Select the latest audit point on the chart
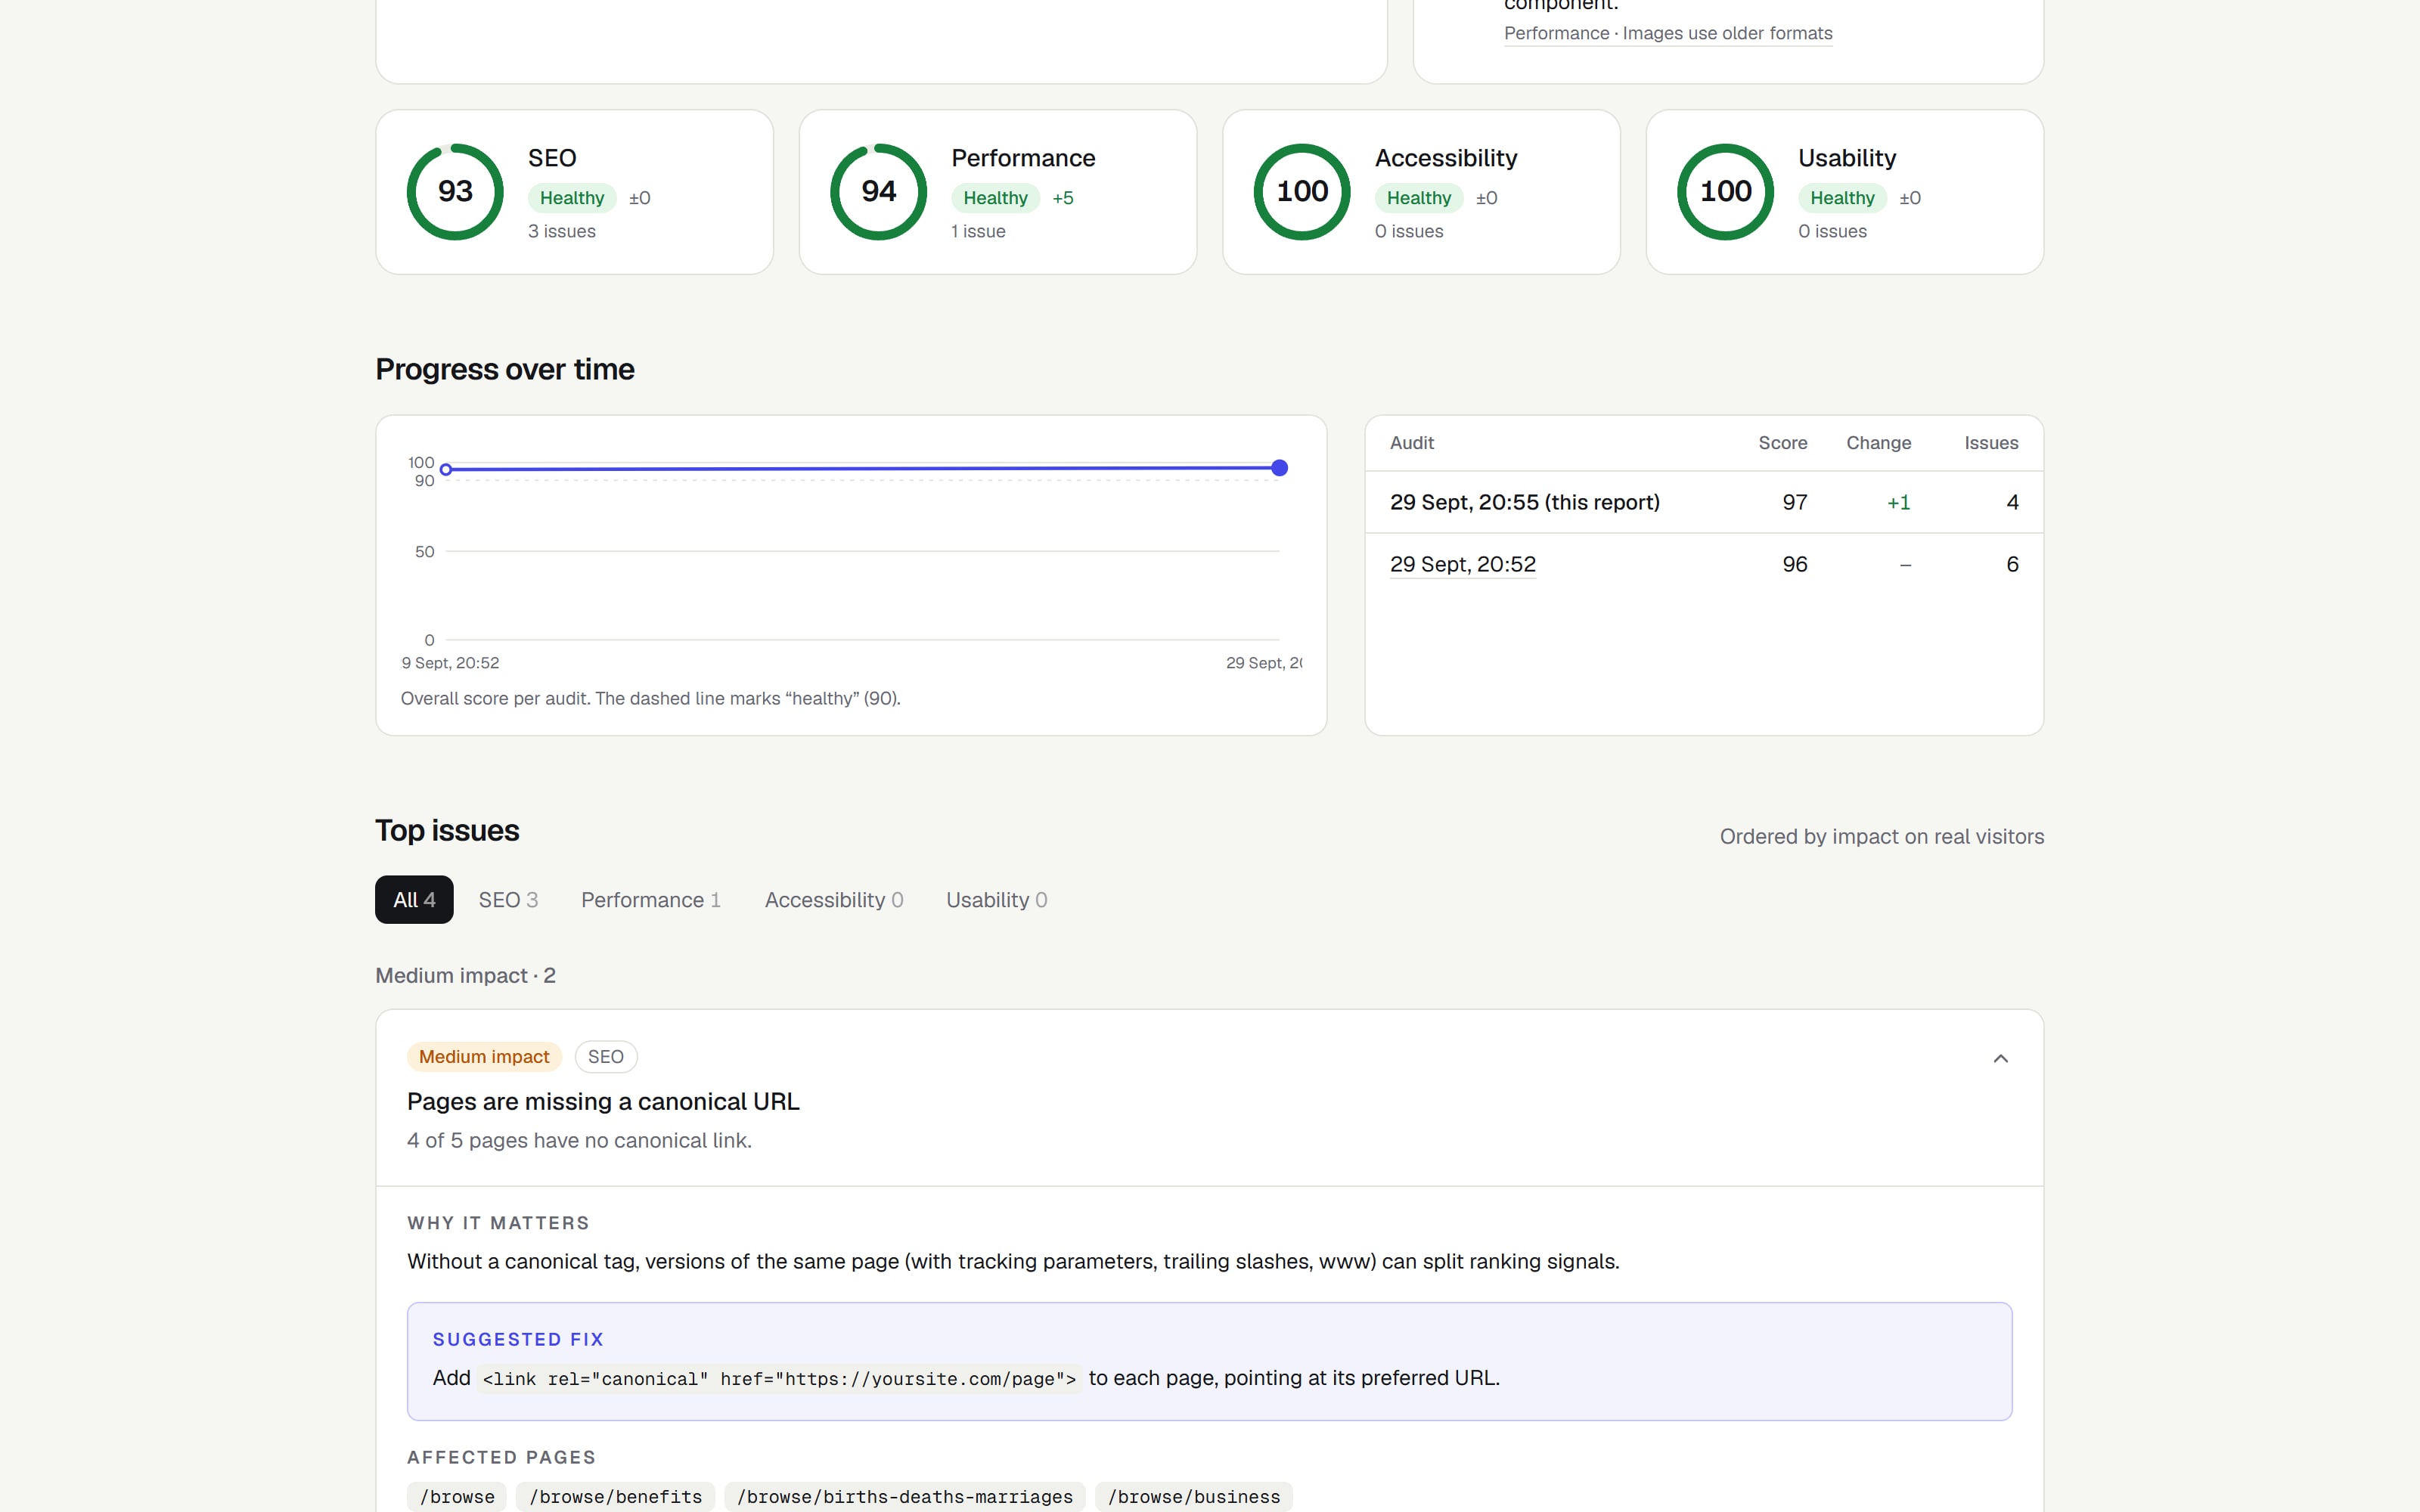 click(x=1279, y=468)
